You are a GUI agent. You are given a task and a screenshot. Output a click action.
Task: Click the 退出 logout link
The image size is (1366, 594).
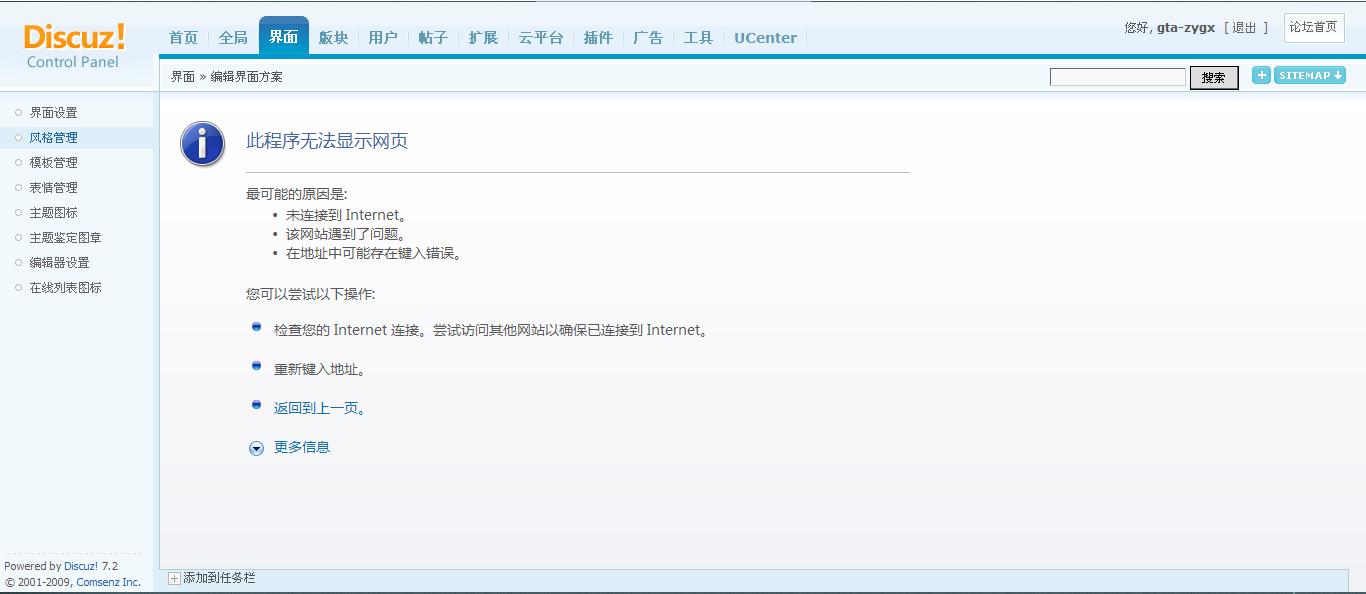coord(1245,28)
